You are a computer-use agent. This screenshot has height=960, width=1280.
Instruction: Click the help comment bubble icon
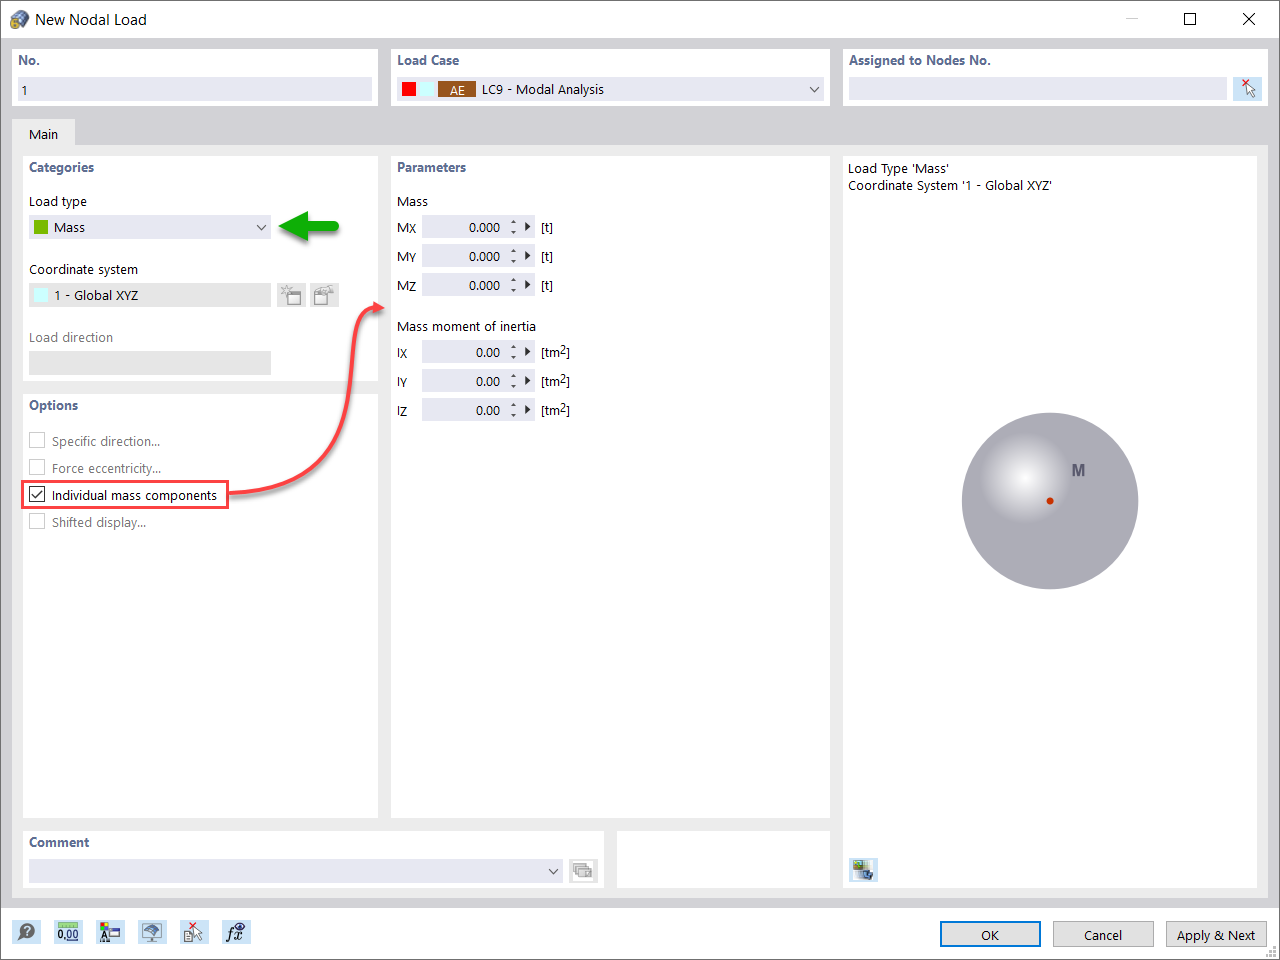coord(27,932)
